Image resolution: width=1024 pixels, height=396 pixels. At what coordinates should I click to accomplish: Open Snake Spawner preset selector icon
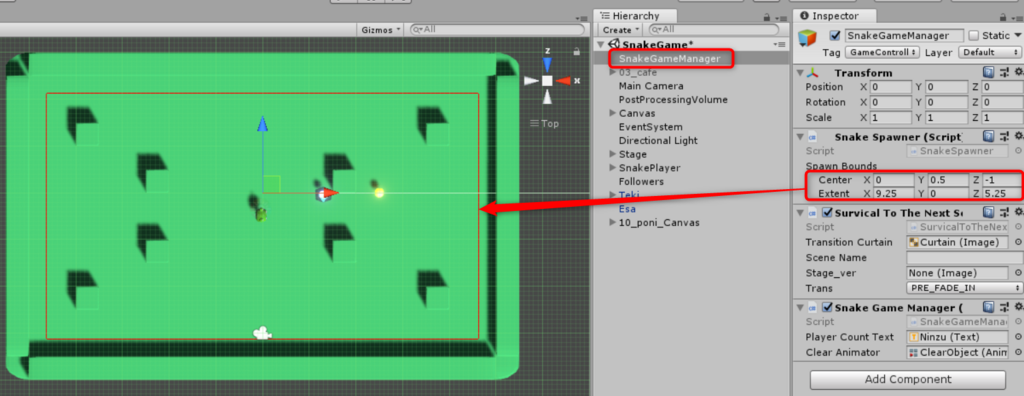coord(1004,137)
